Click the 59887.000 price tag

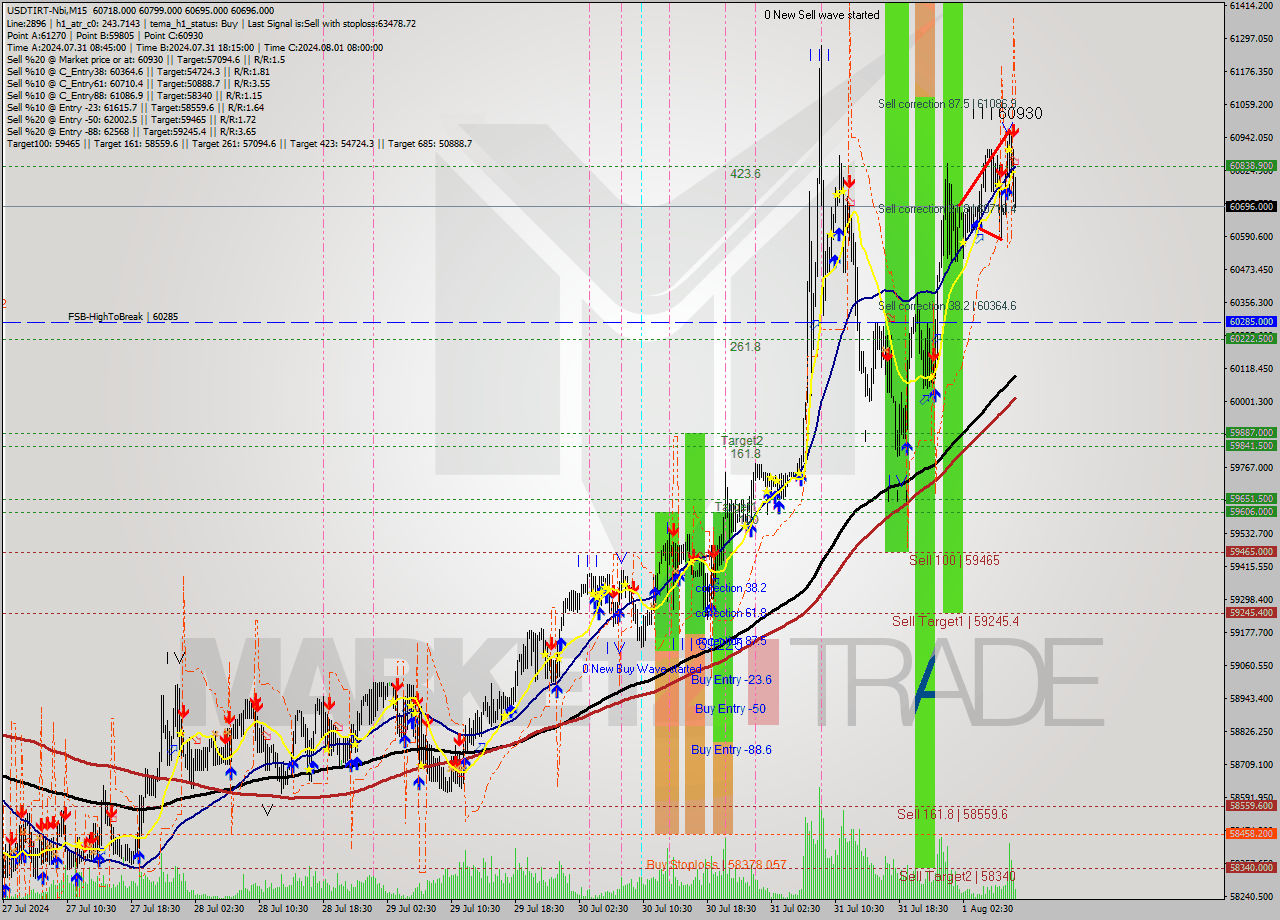point(1250,433)
